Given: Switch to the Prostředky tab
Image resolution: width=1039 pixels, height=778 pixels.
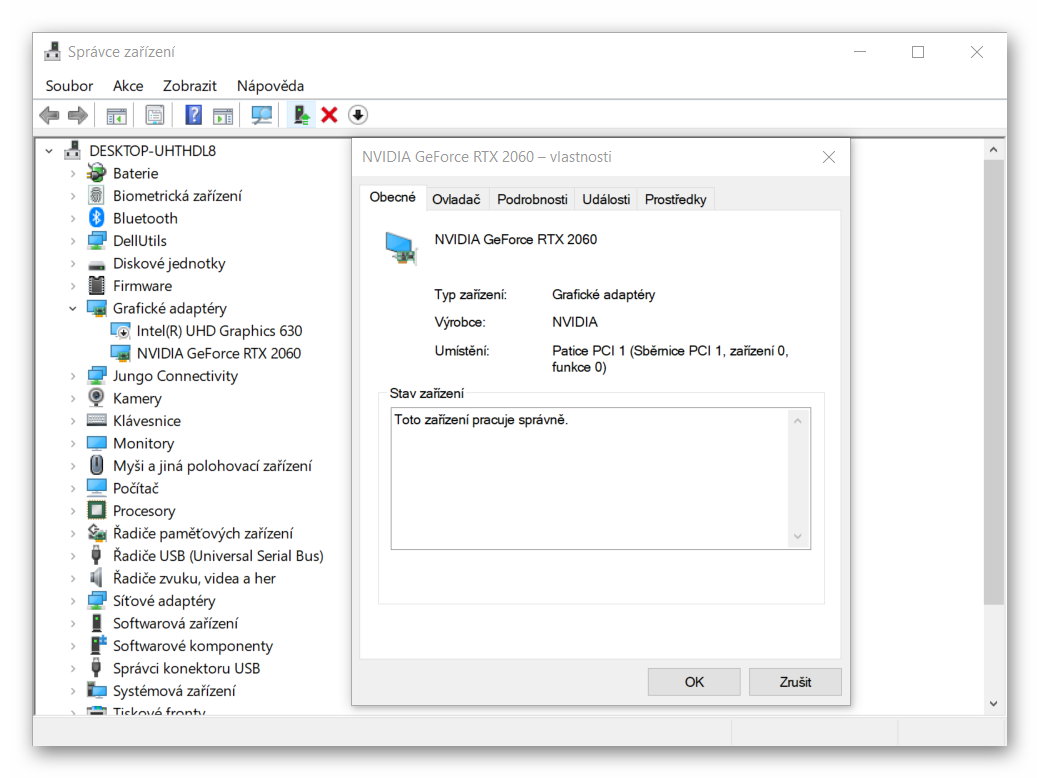Looking at the screenshot, I should (x=675, y=199).
